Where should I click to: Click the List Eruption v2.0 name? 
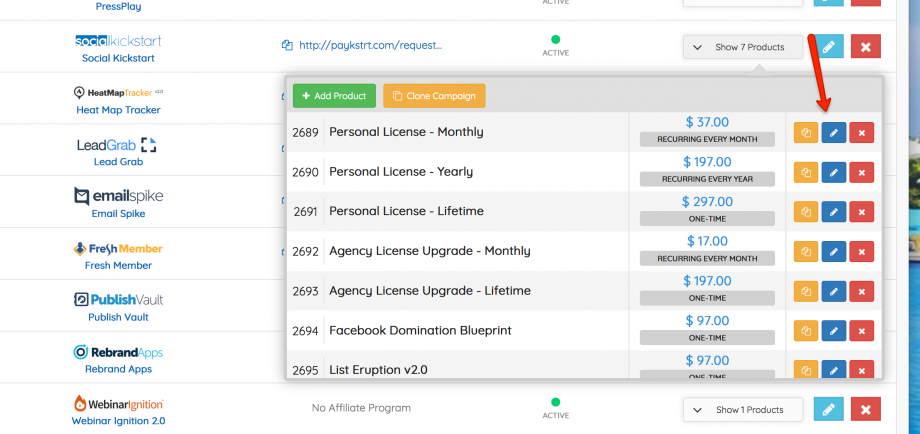coord(378,370)
